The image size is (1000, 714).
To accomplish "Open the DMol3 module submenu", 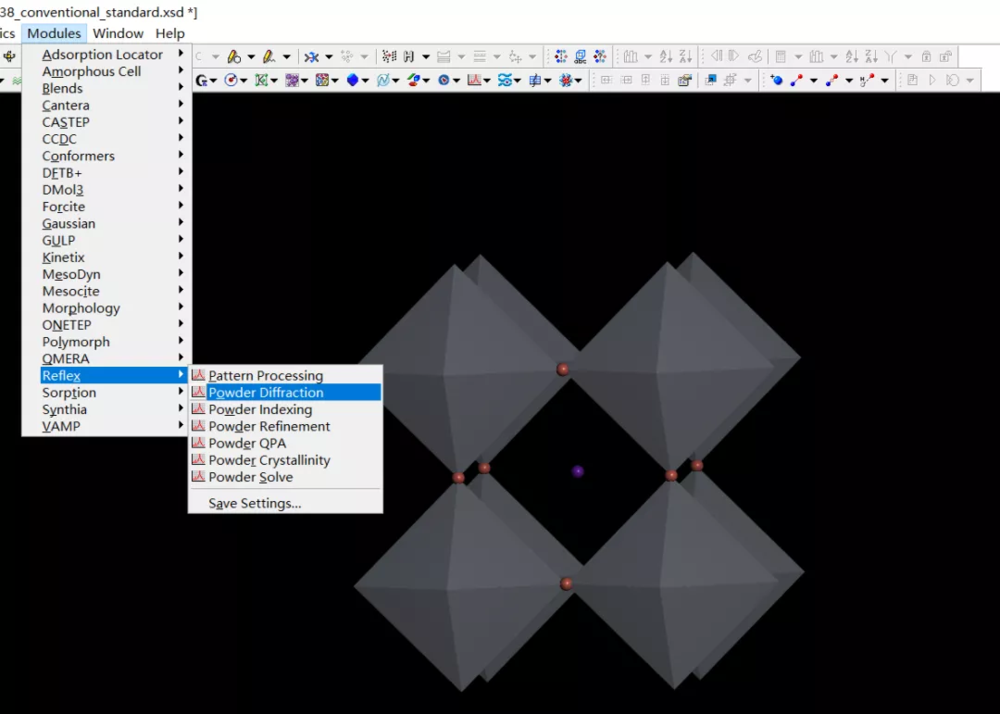I will 107,189.
